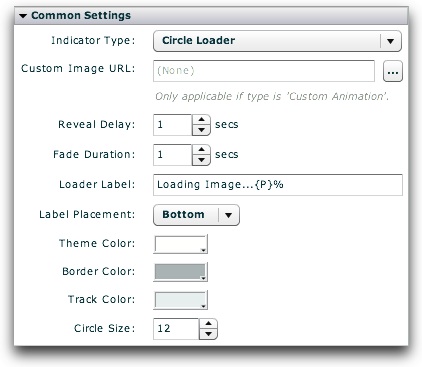Viewport: 422px width, 367px height.
Task: Open the Theme Color swatch picker
Action: (x=180, y=244)
